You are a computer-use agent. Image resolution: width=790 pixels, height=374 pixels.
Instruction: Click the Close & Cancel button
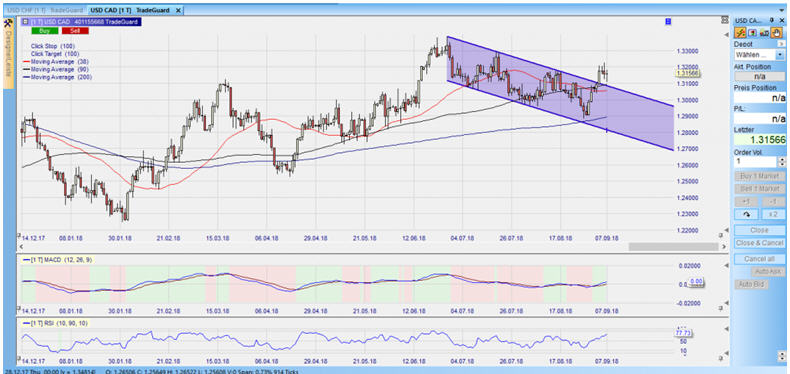[x=760, y=243]
